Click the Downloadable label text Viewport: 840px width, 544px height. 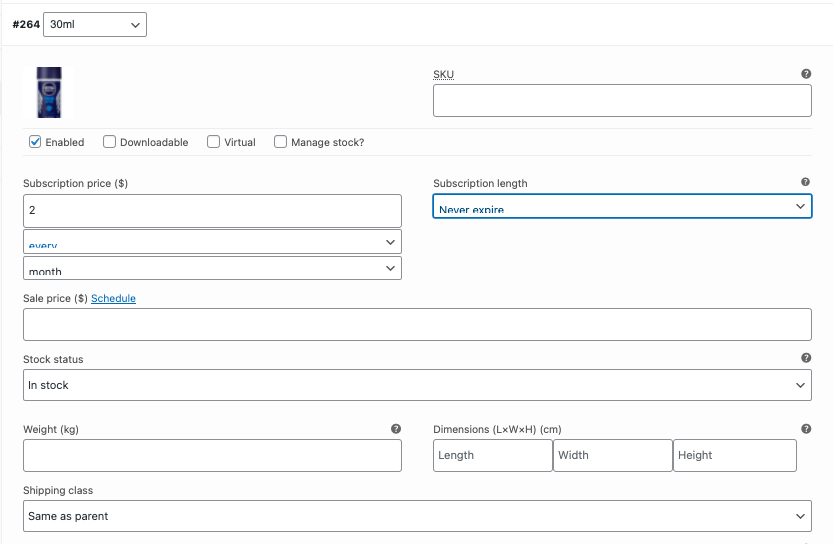coord(154,143)
